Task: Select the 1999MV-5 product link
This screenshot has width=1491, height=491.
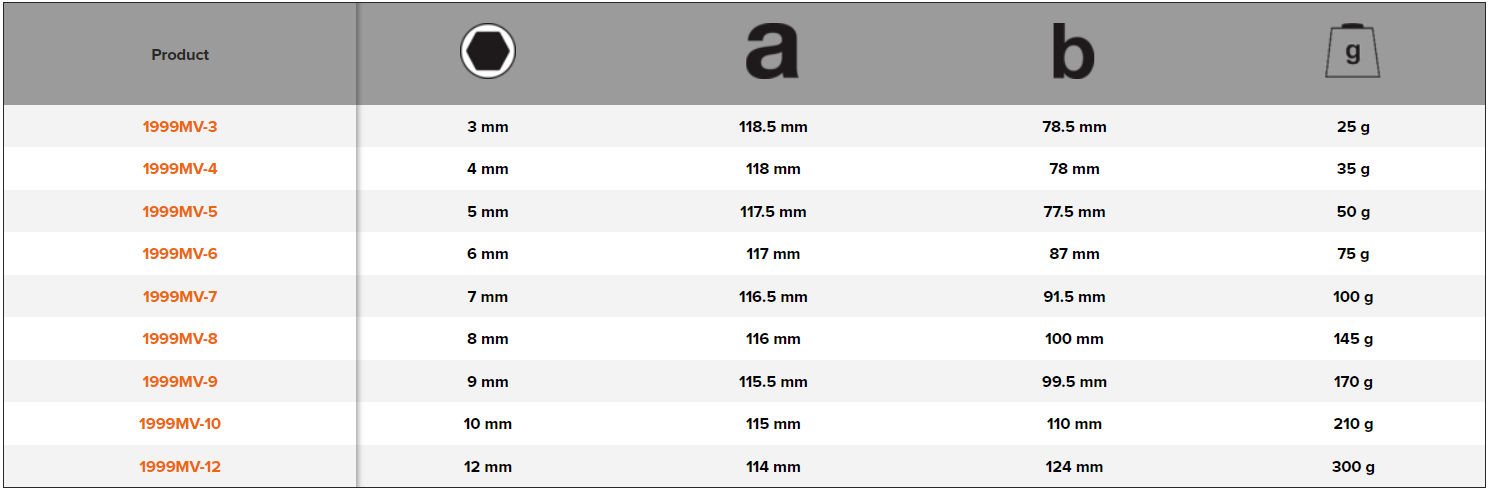Action: tap(180, 212)
